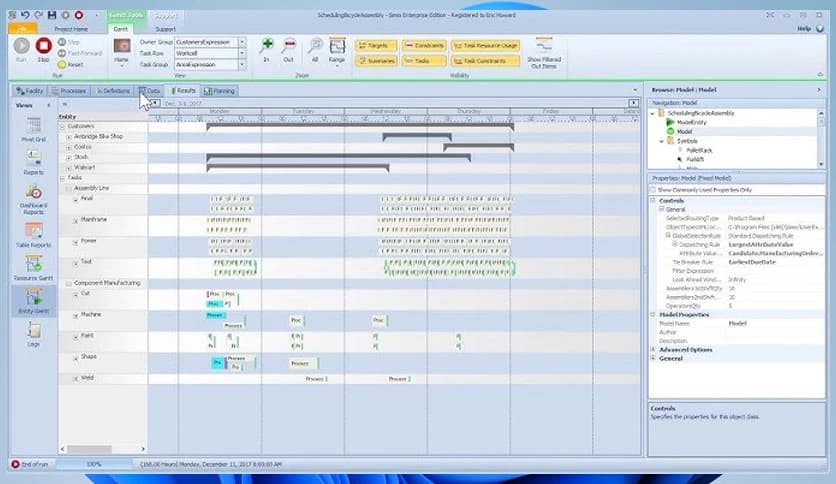Viewport: 836px width, 484px height.
Task: Switch to the Facility tab
Action: (x=30, y=91)
